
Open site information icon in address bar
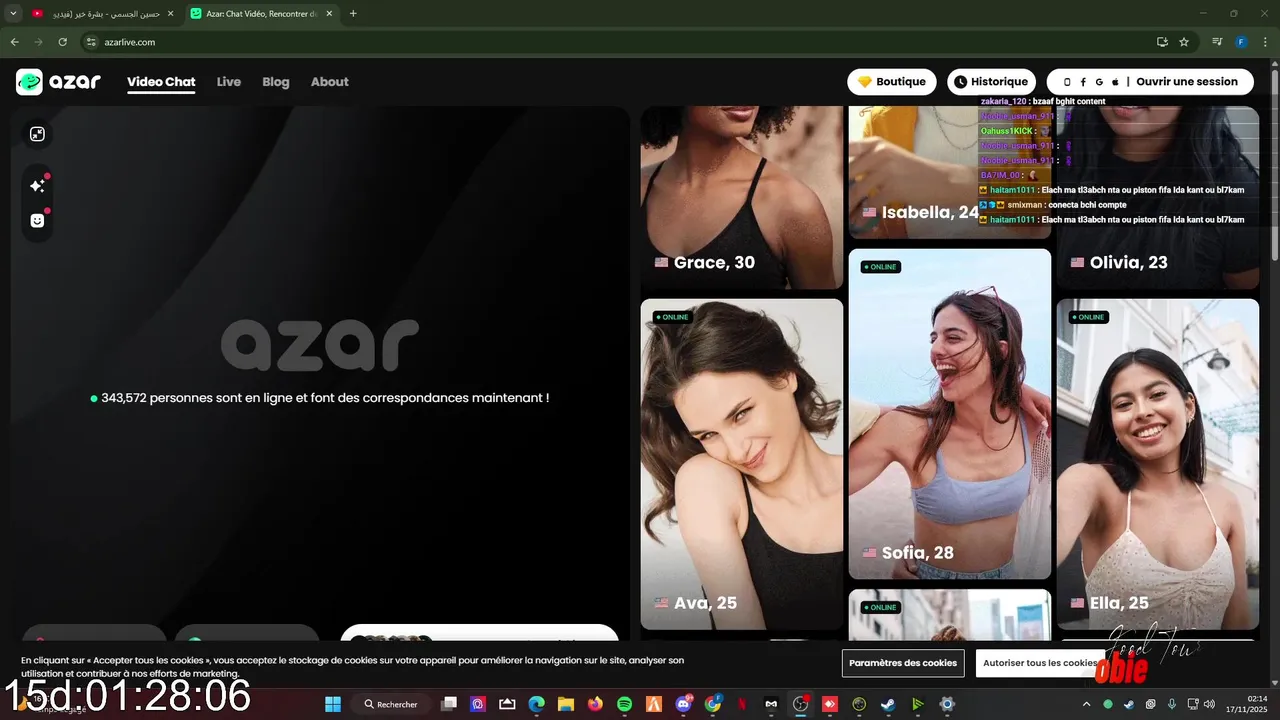click(x=91, y=42)
